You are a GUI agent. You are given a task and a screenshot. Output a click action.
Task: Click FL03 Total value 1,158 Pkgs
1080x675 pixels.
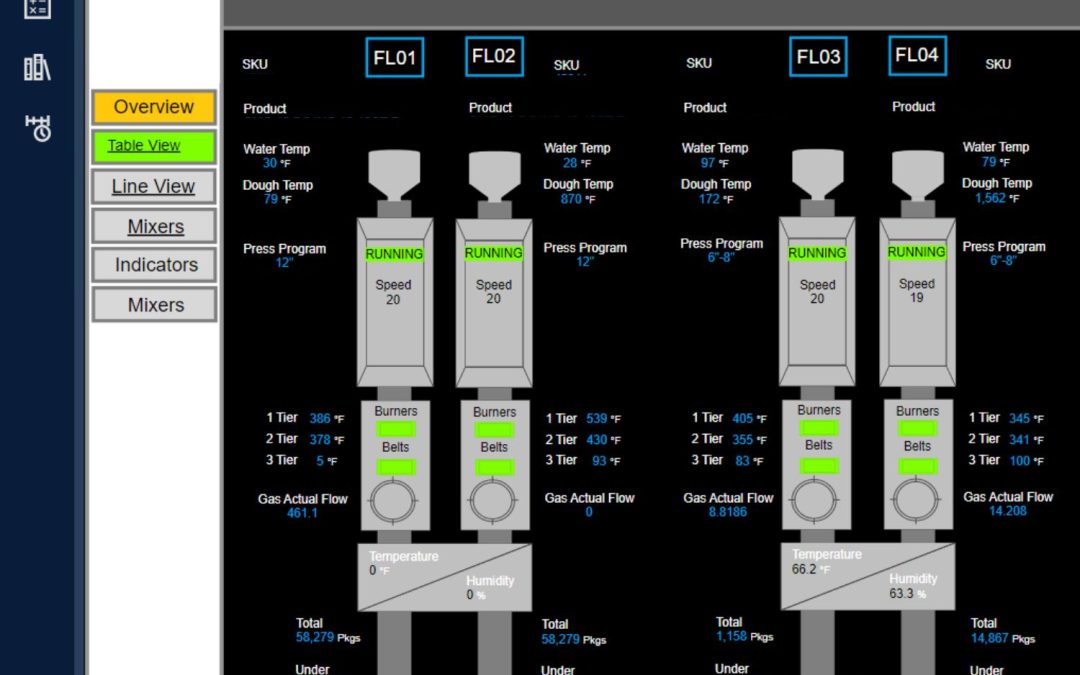tap(745, 636)
